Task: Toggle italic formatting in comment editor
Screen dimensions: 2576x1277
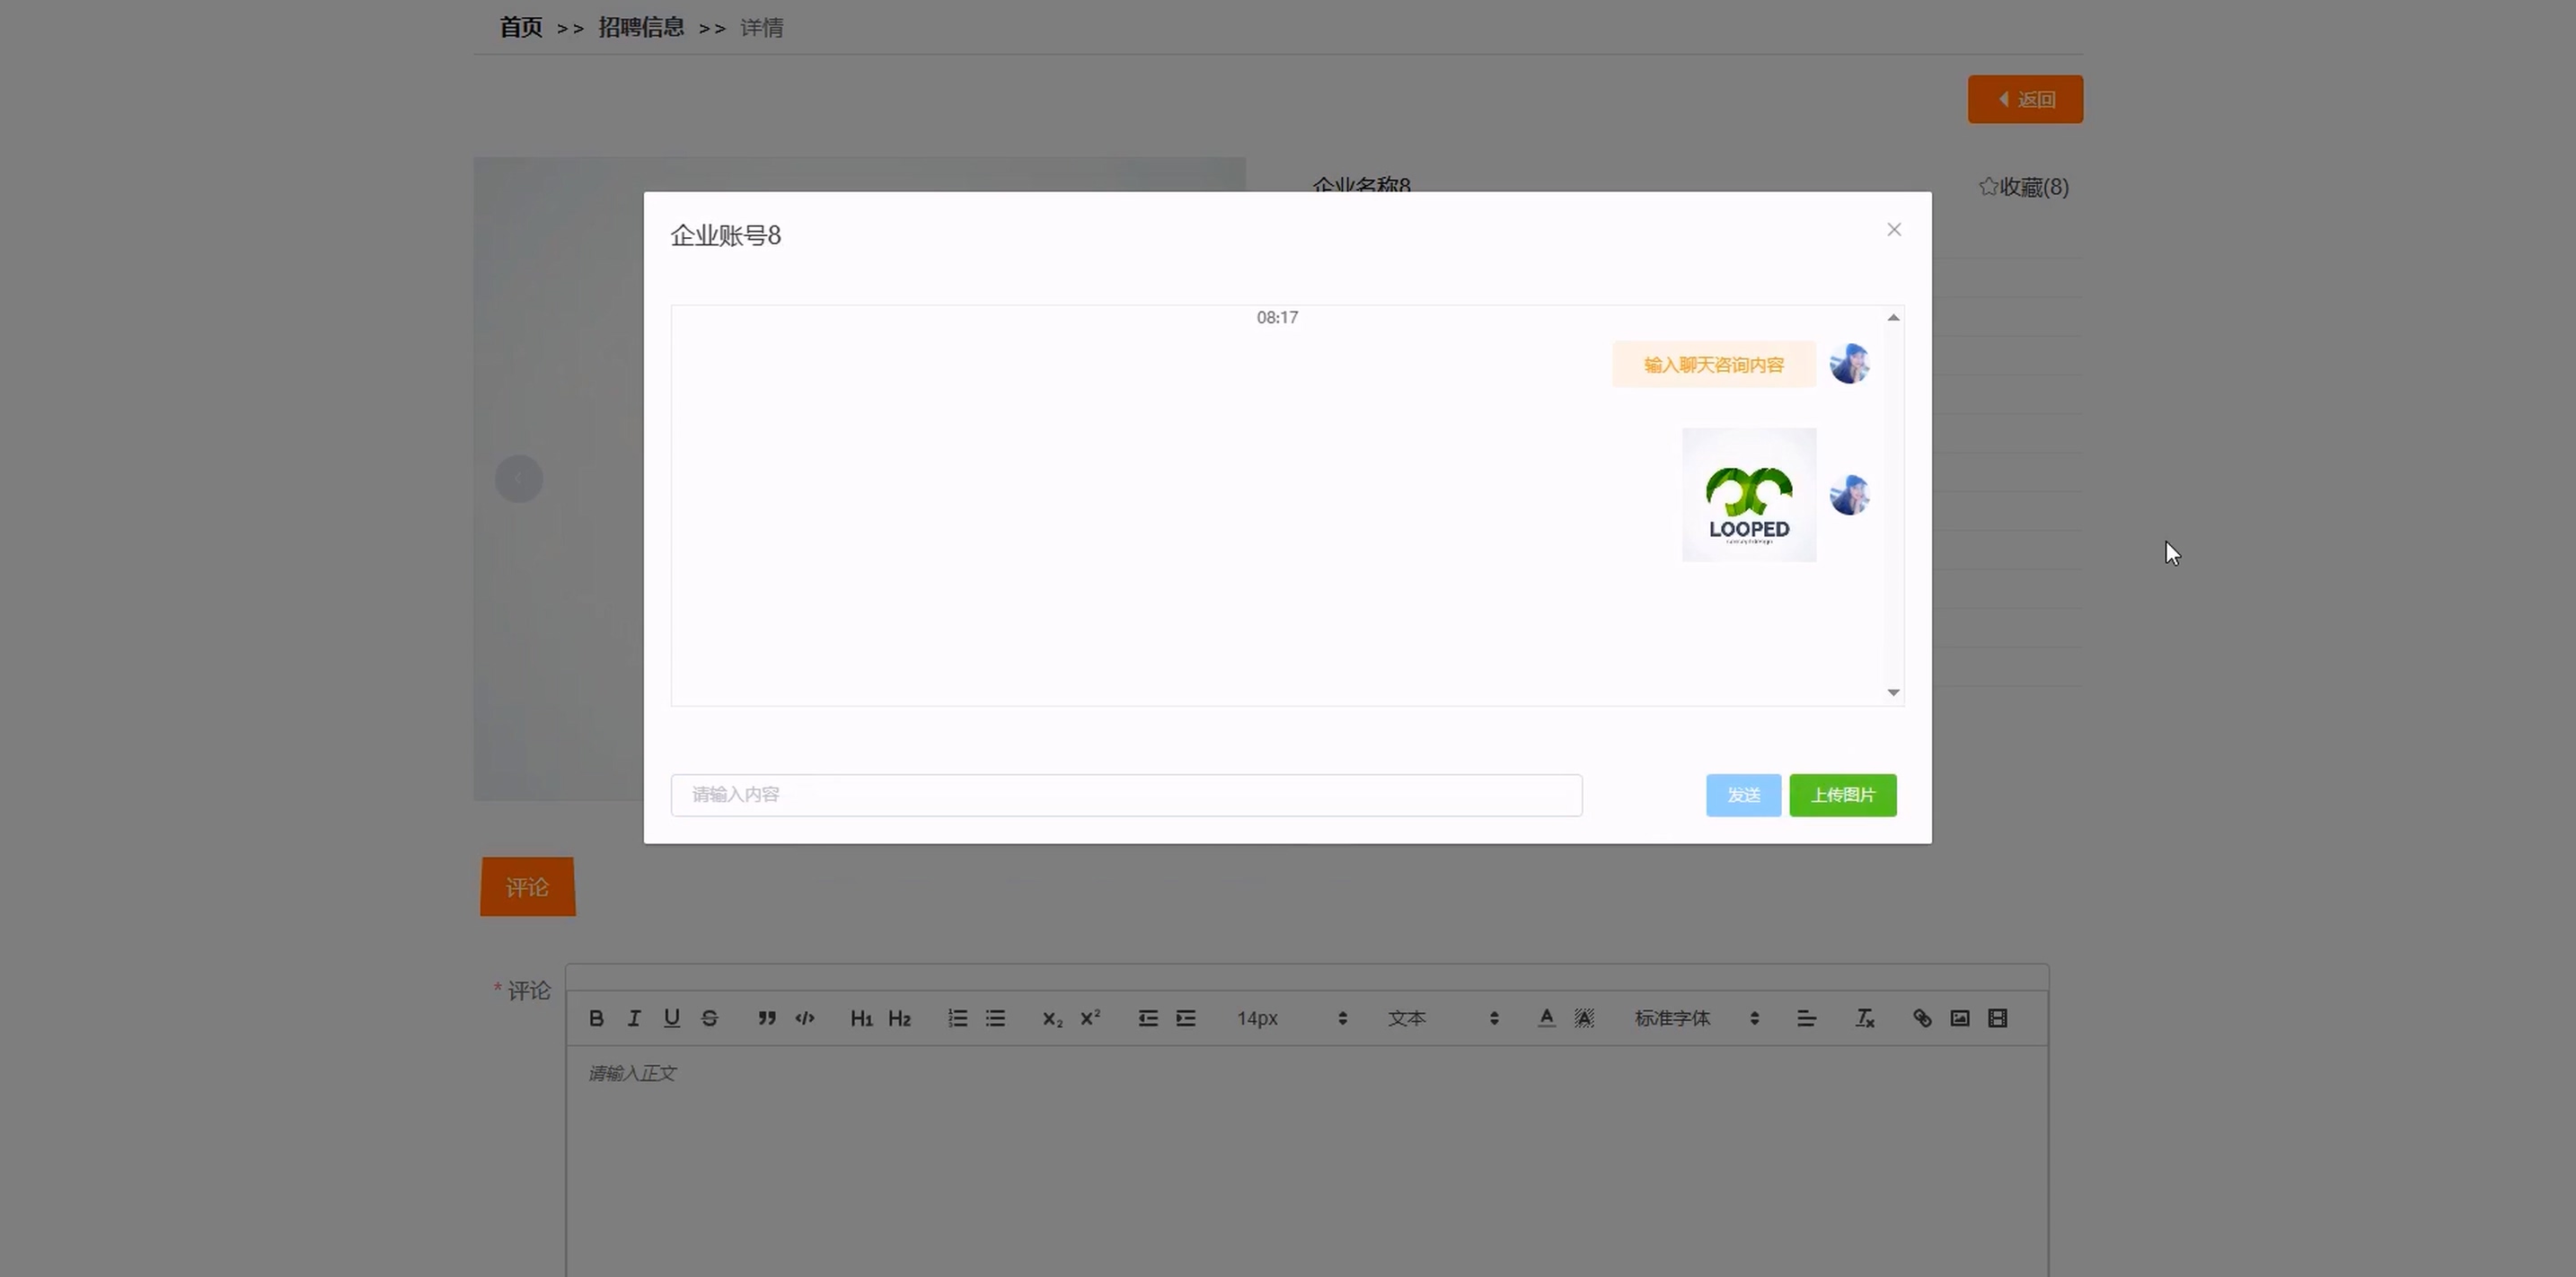Action: point(634,1018)
